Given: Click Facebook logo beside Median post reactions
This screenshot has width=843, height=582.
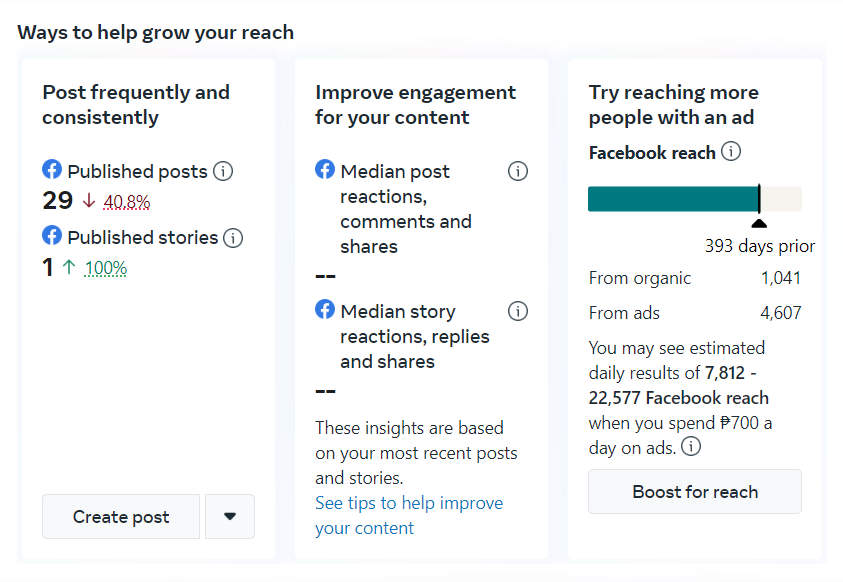Looking at the screenshot, I should tap(325, 170).
